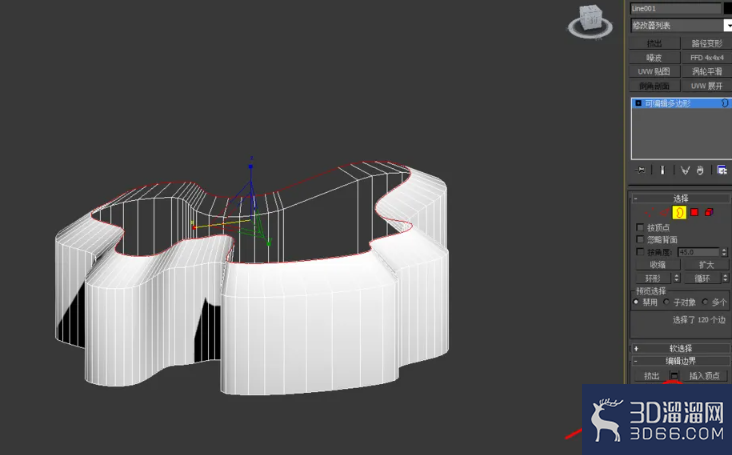Click 挤出 button in 编辑边界

652,376
